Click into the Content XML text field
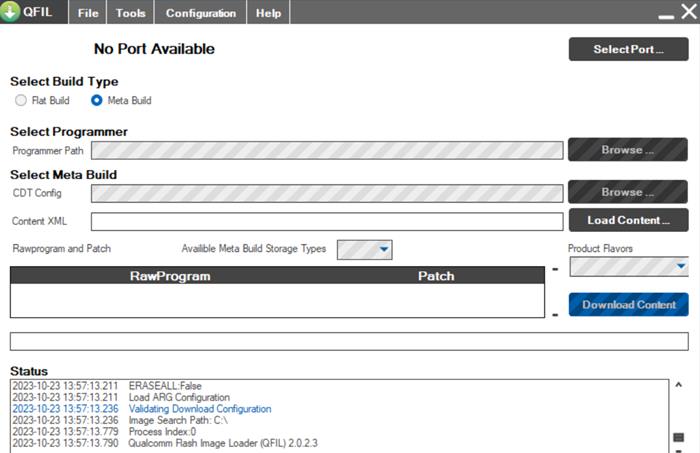 pos(327,221)
